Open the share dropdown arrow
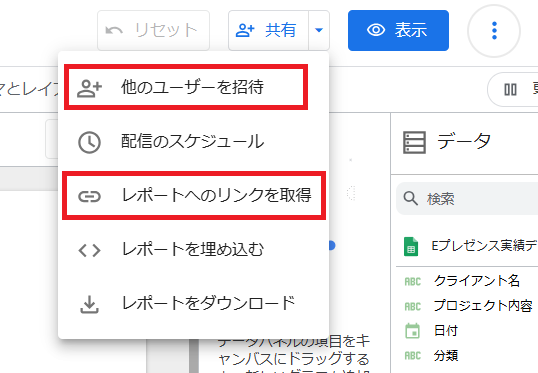The height and width of the screenshot is (373, 538). coord(319,31)
